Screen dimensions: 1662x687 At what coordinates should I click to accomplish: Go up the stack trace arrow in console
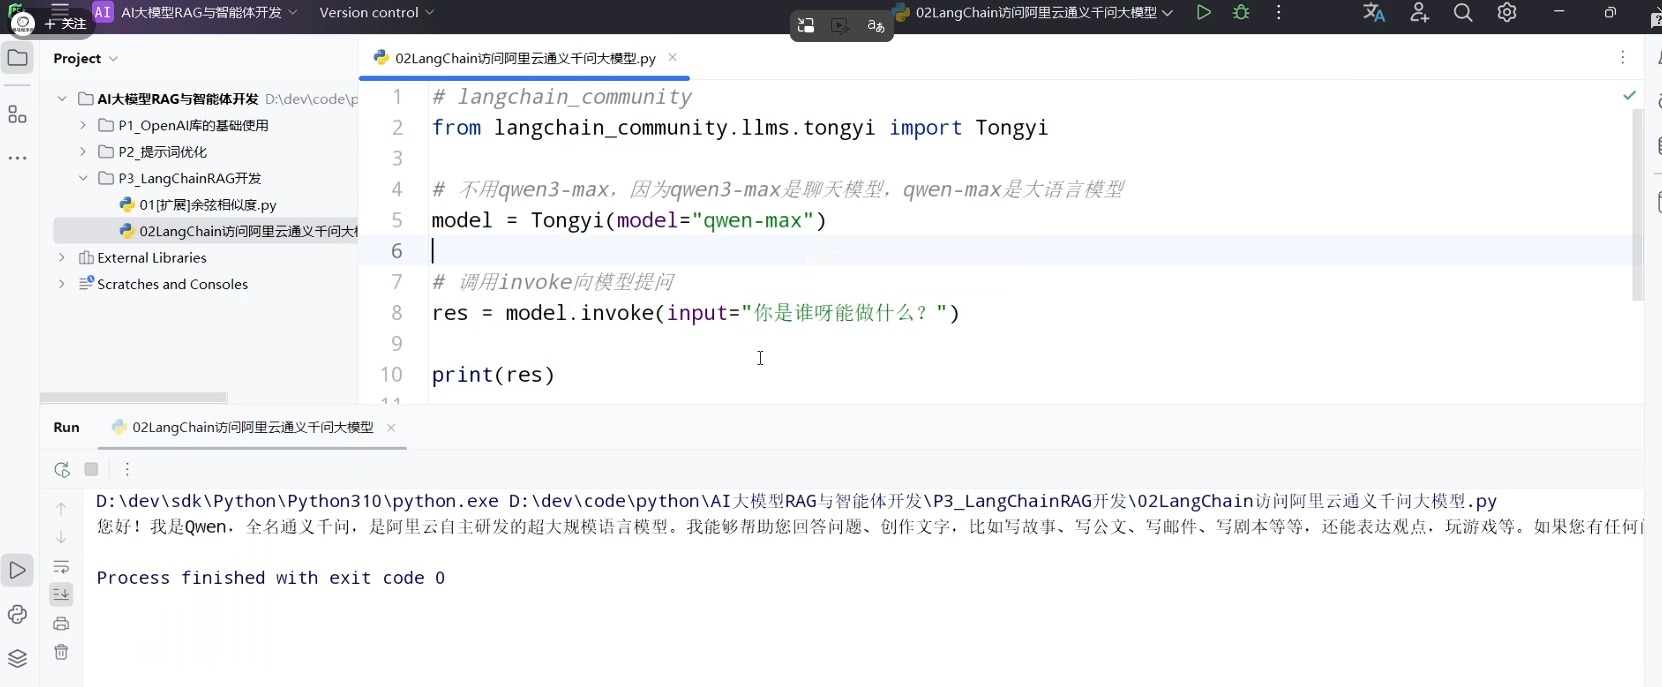click(61, 509)
